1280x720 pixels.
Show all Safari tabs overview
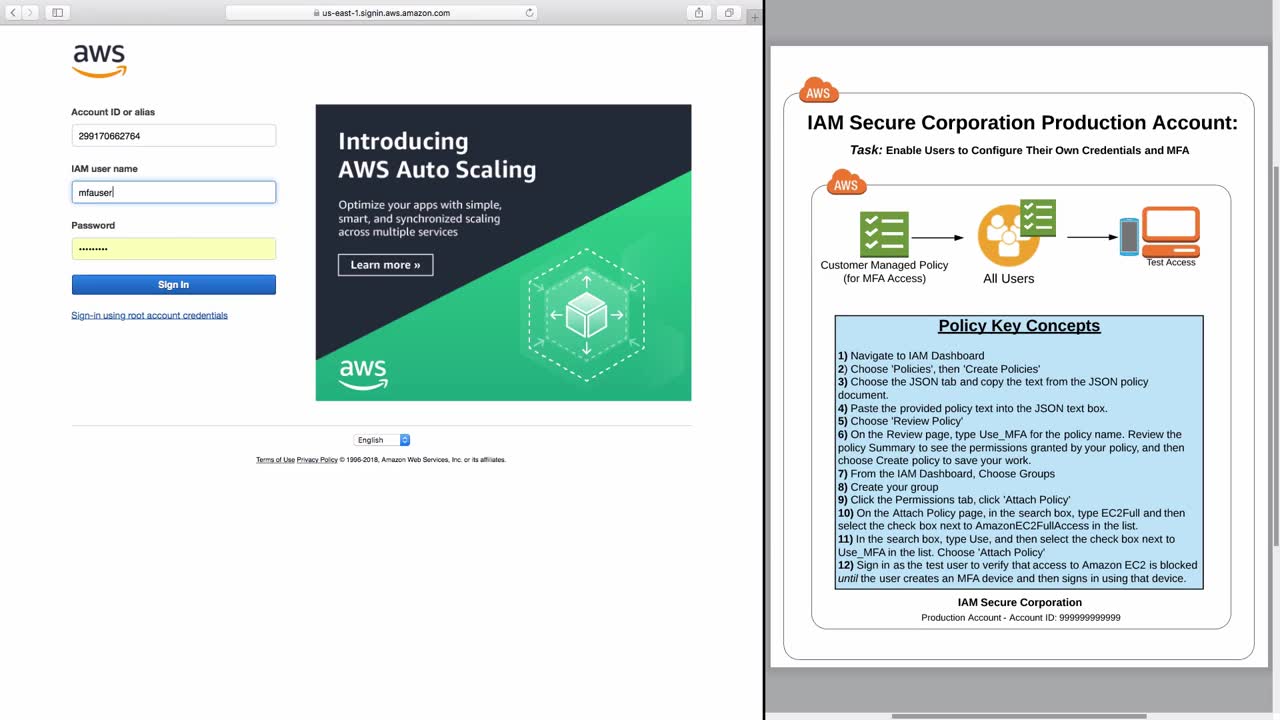pyautogui.click(x=729, y=13)
